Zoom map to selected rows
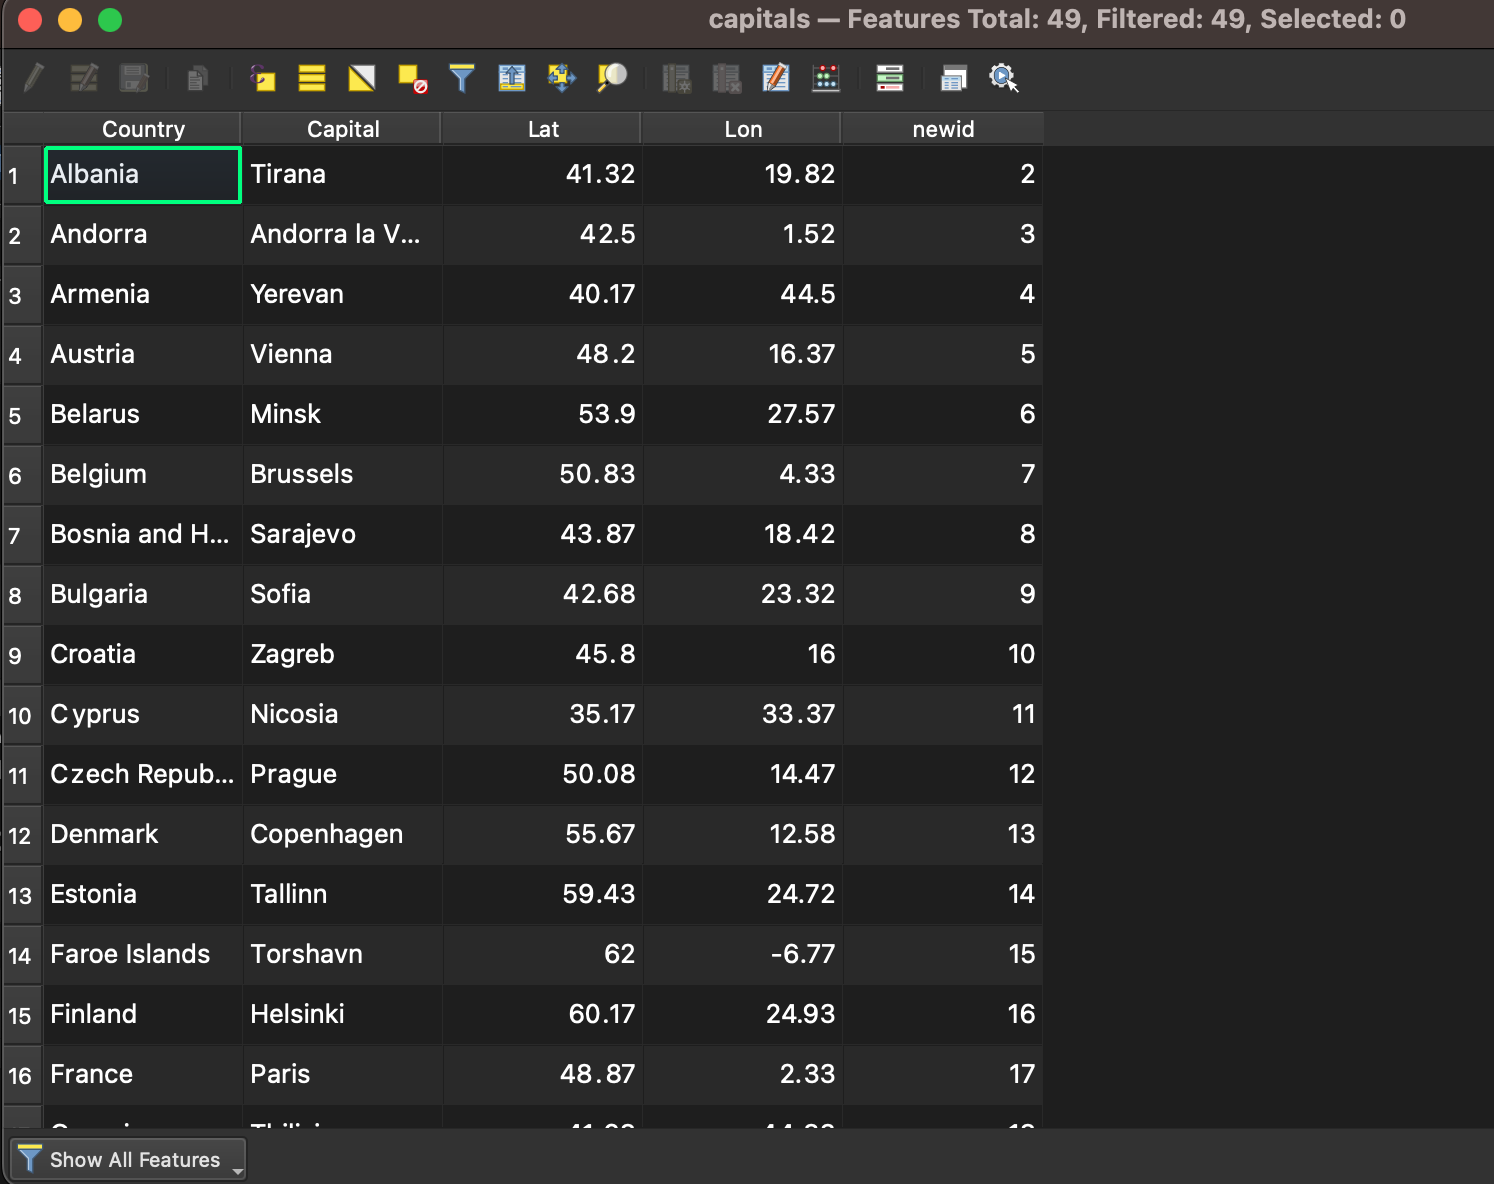This screenshot has height=1184, width=1494. point(611,78)
